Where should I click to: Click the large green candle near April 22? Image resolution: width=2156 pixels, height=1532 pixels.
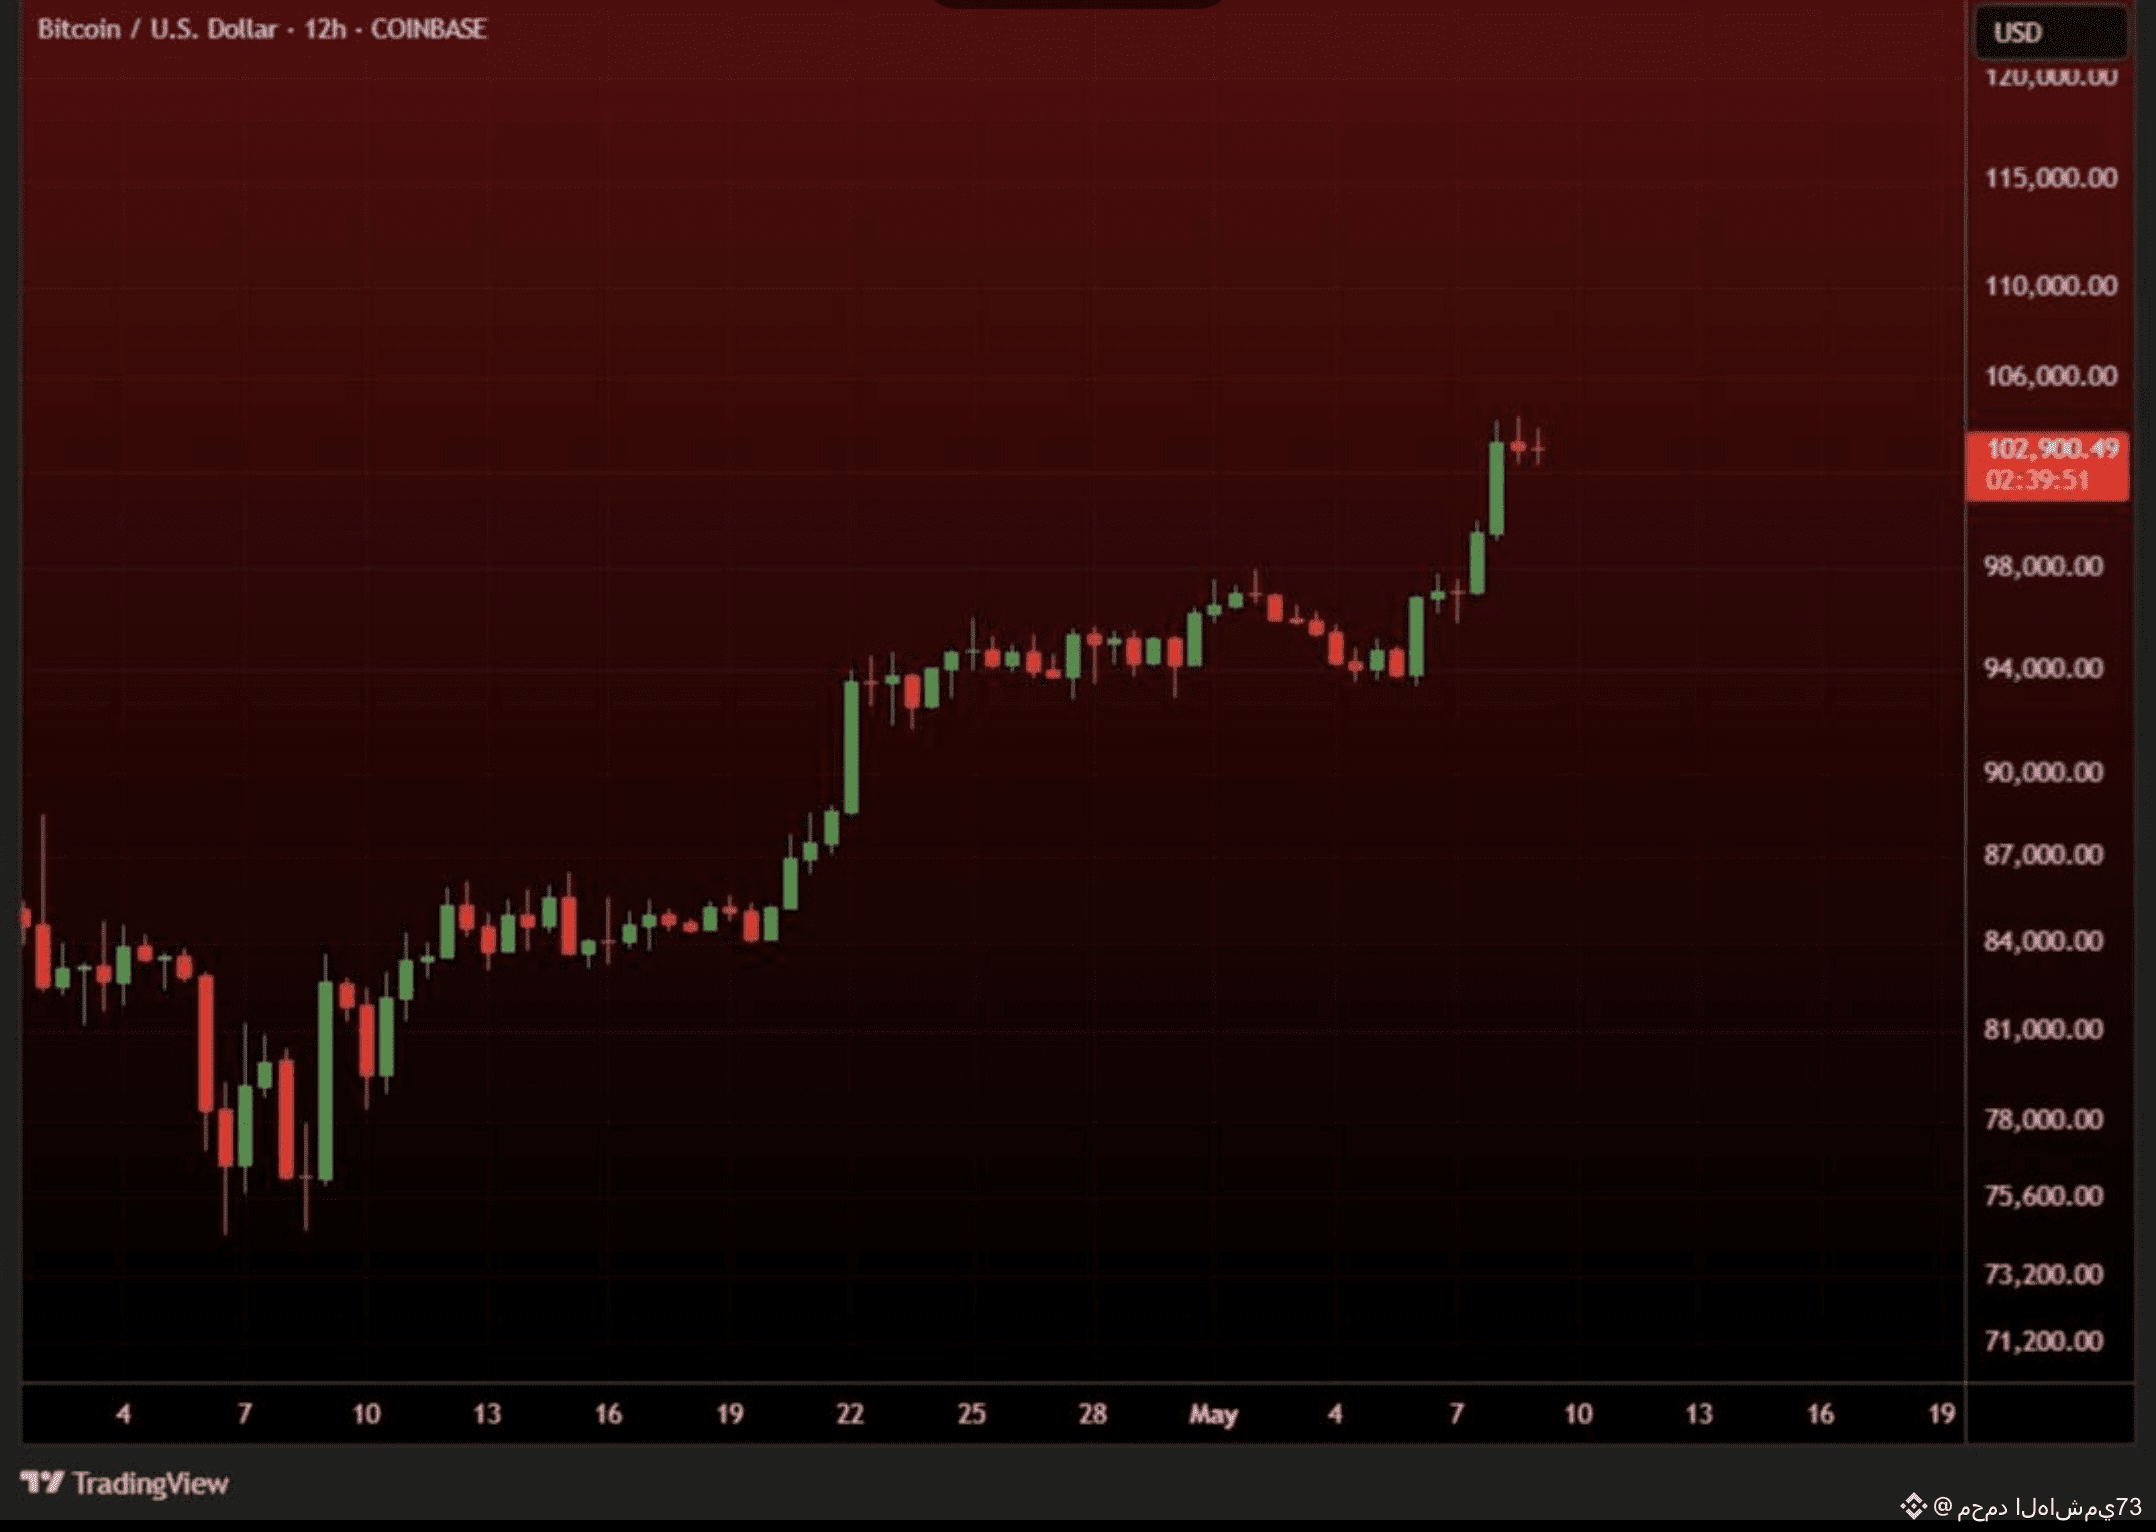(x=851, y=747)
